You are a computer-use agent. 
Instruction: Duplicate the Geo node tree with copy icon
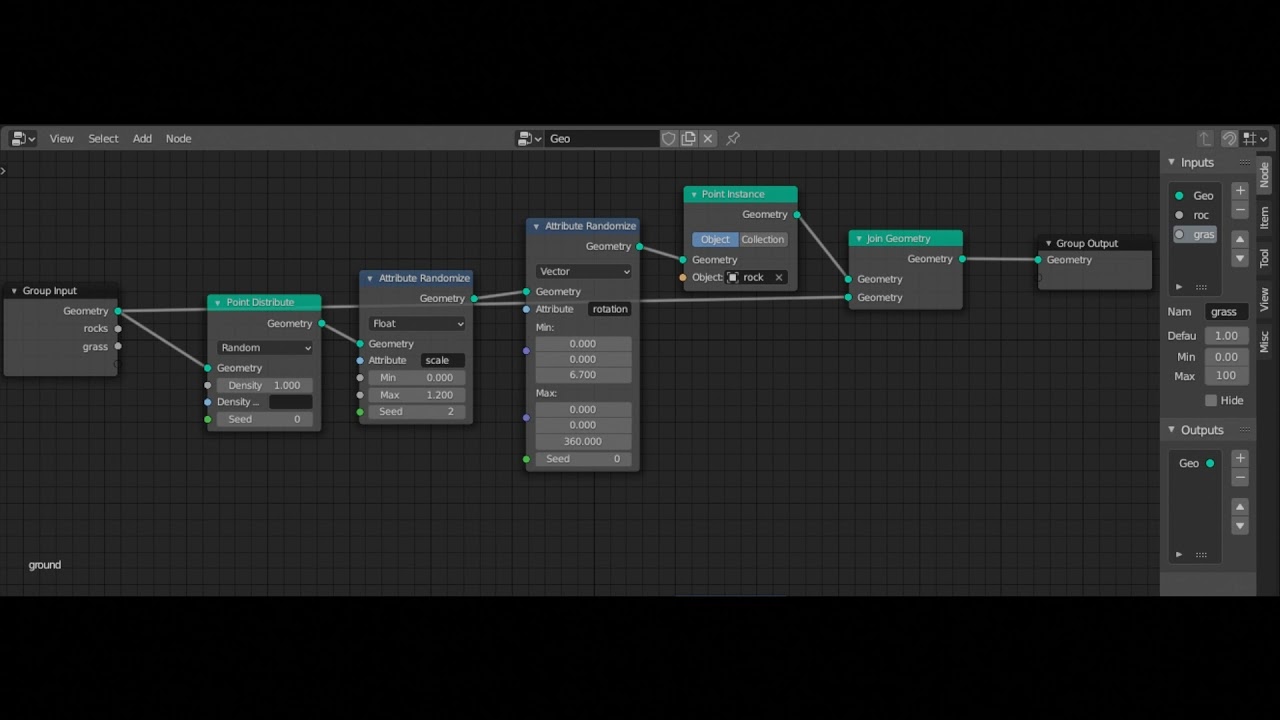pyautogui.click(x=688, y=139)
